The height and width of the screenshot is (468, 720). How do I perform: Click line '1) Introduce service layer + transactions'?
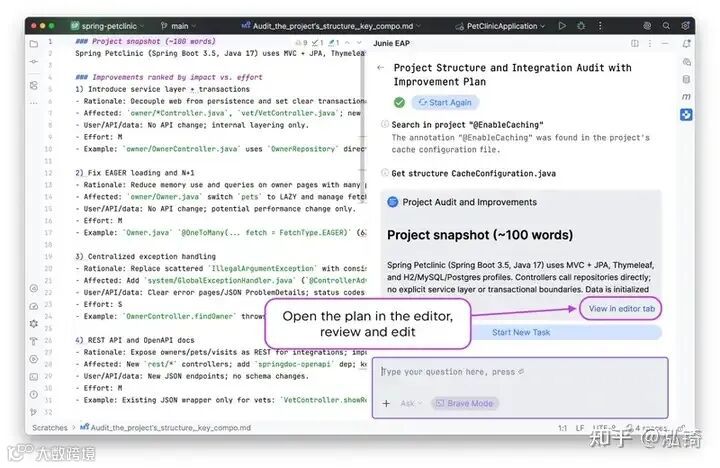tap(163, 89)
